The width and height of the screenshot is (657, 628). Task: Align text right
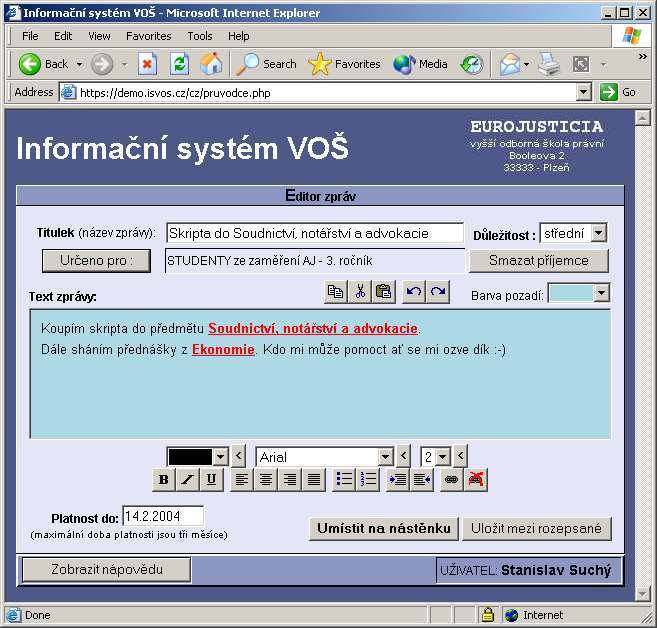290,479
